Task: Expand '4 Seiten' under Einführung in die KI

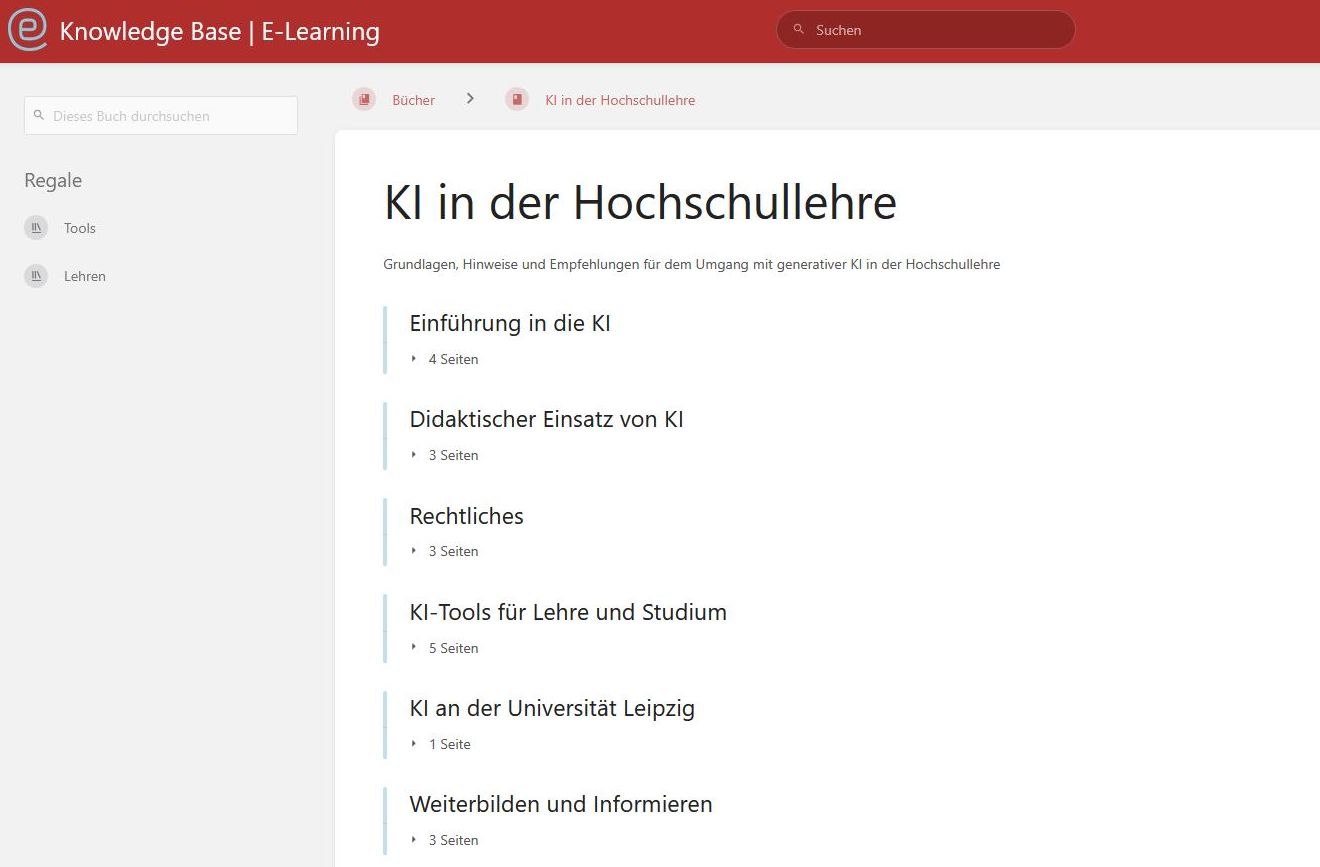Action: pyautogui.click(x=445, y=359)
